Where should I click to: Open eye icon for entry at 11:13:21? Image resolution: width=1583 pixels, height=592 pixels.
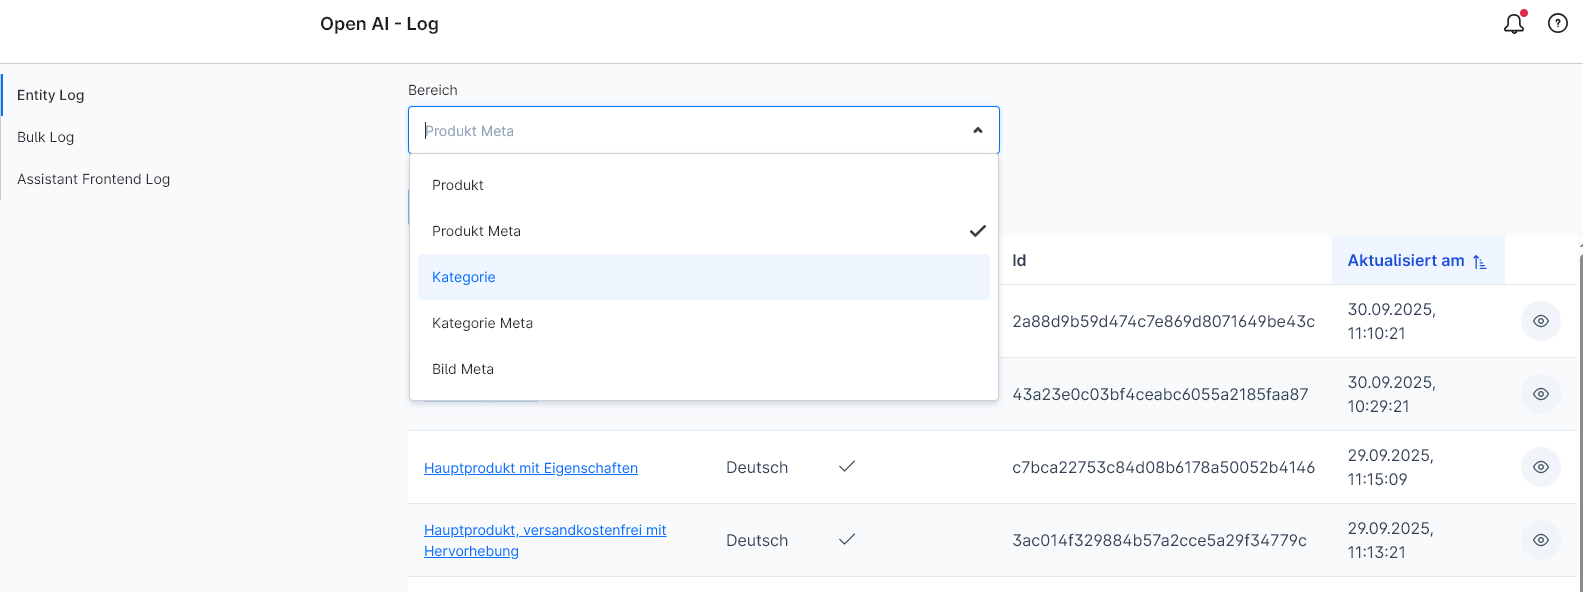pyautogui.click(x=1540, y=540)
